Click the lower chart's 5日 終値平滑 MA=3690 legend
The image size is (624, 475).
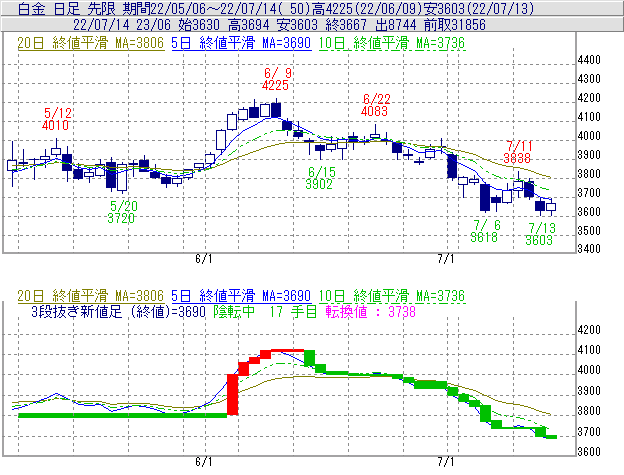[x=241, y=296]
